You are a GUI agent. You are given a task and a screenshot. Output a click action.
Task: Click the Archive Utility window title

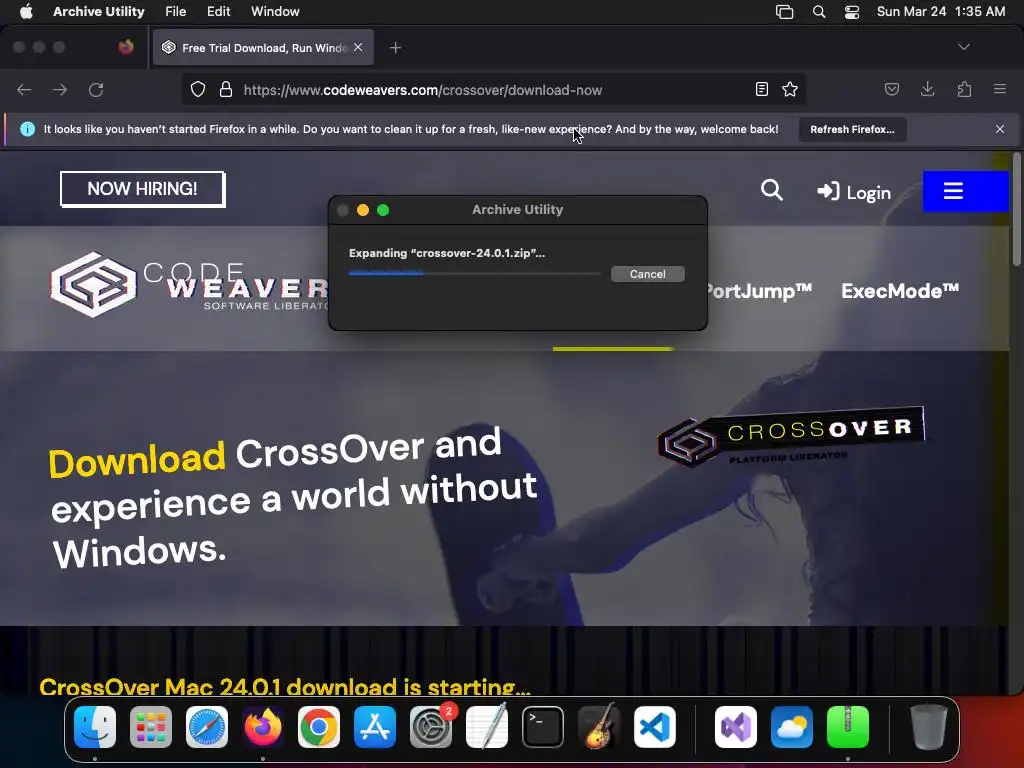pyautogui.click(x=517, y=210)
